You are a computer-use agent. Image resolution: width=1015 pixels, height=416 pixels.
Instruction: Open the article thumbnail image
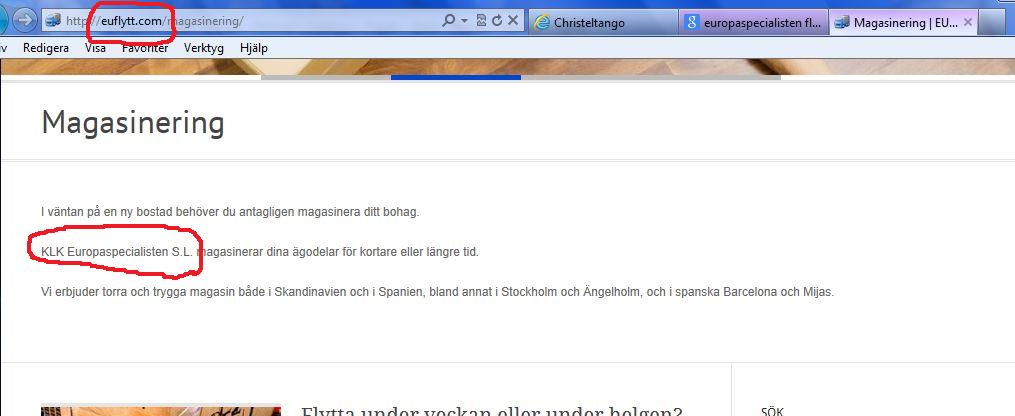tap(161, 411)
